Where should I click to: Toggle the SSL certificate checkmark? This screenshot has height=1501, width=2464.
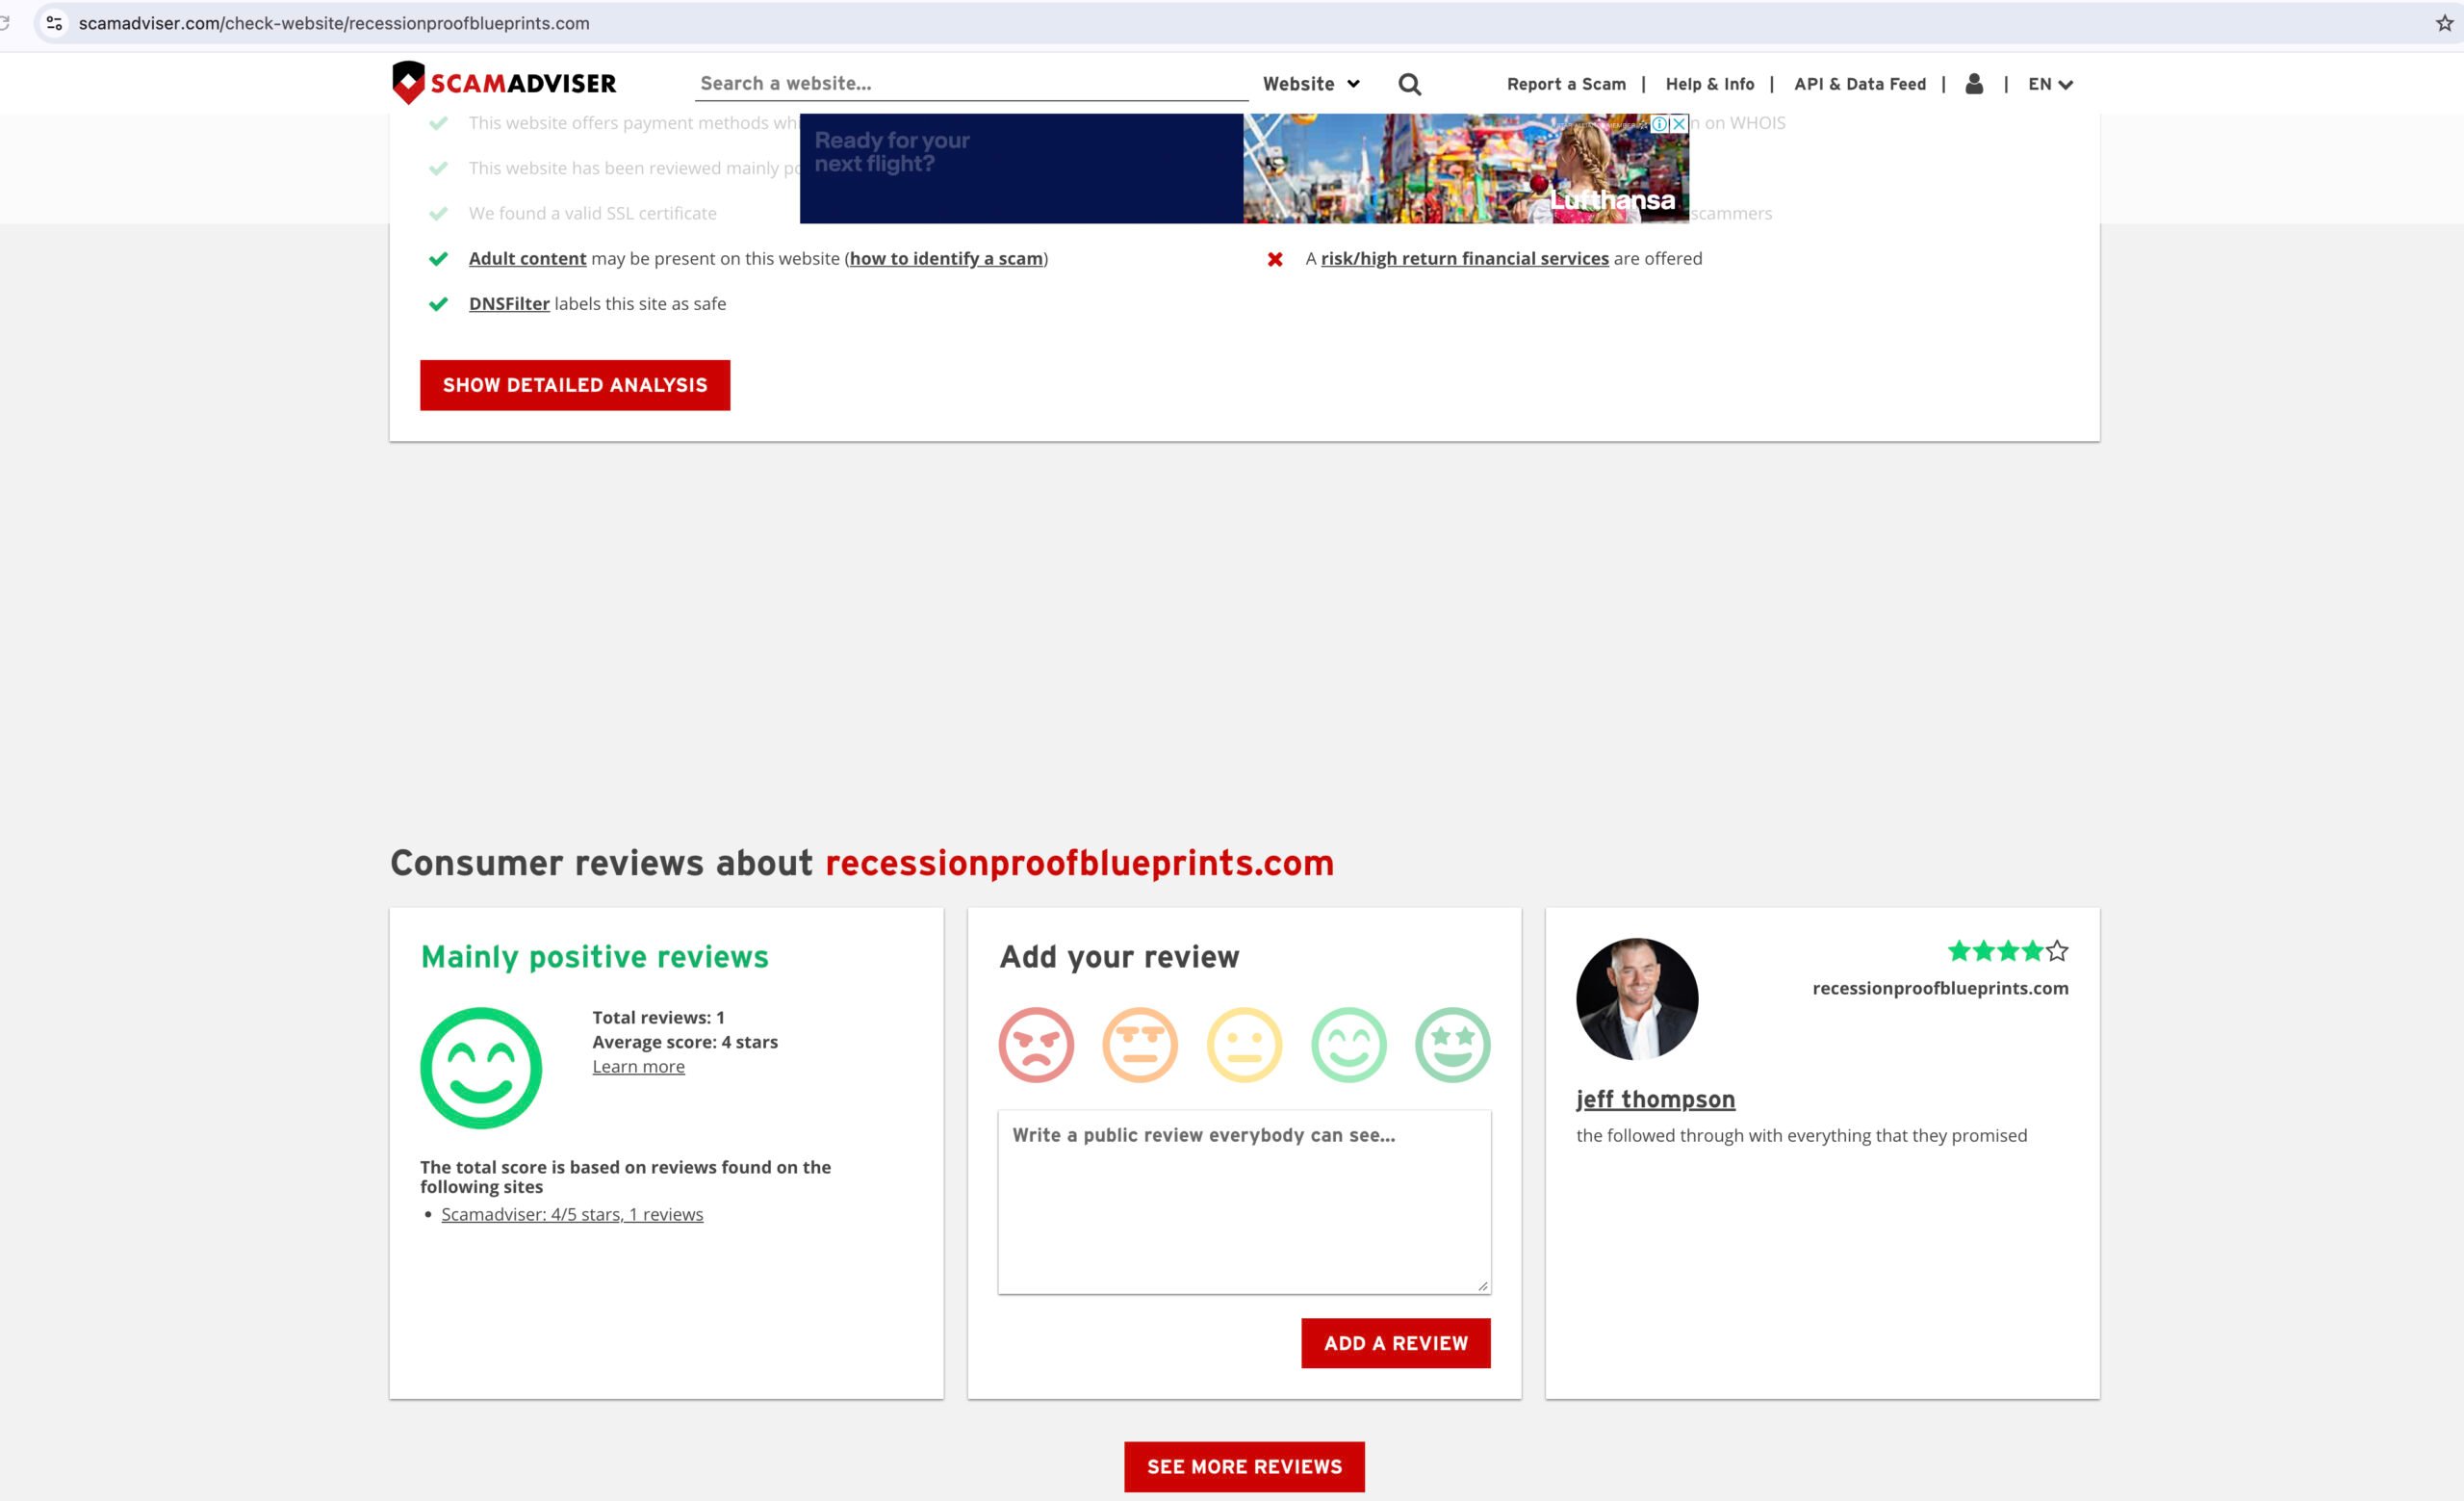tap(436, 213)
